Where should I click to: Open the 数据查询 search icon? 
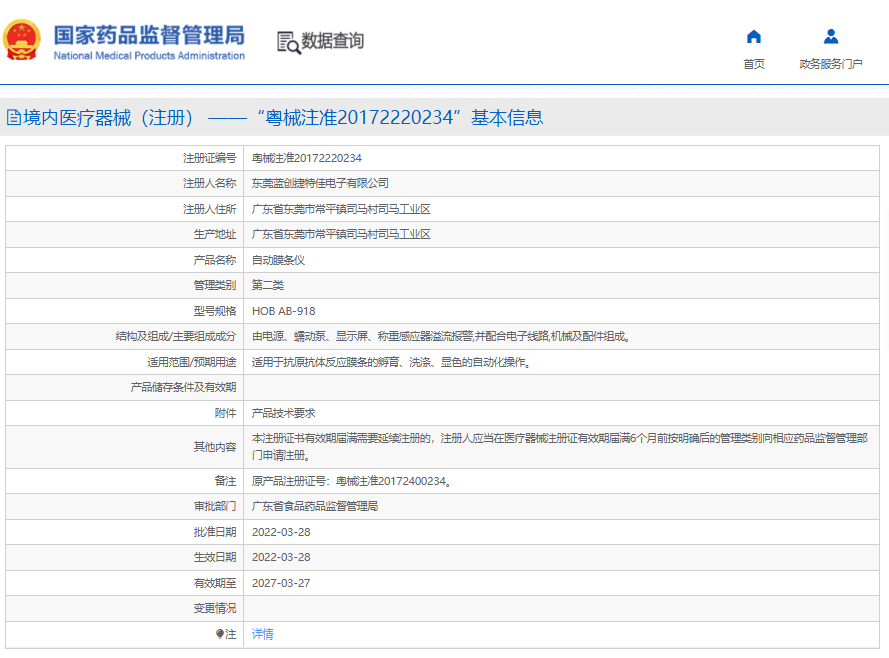pyautogui.click(x=289, y=43)
